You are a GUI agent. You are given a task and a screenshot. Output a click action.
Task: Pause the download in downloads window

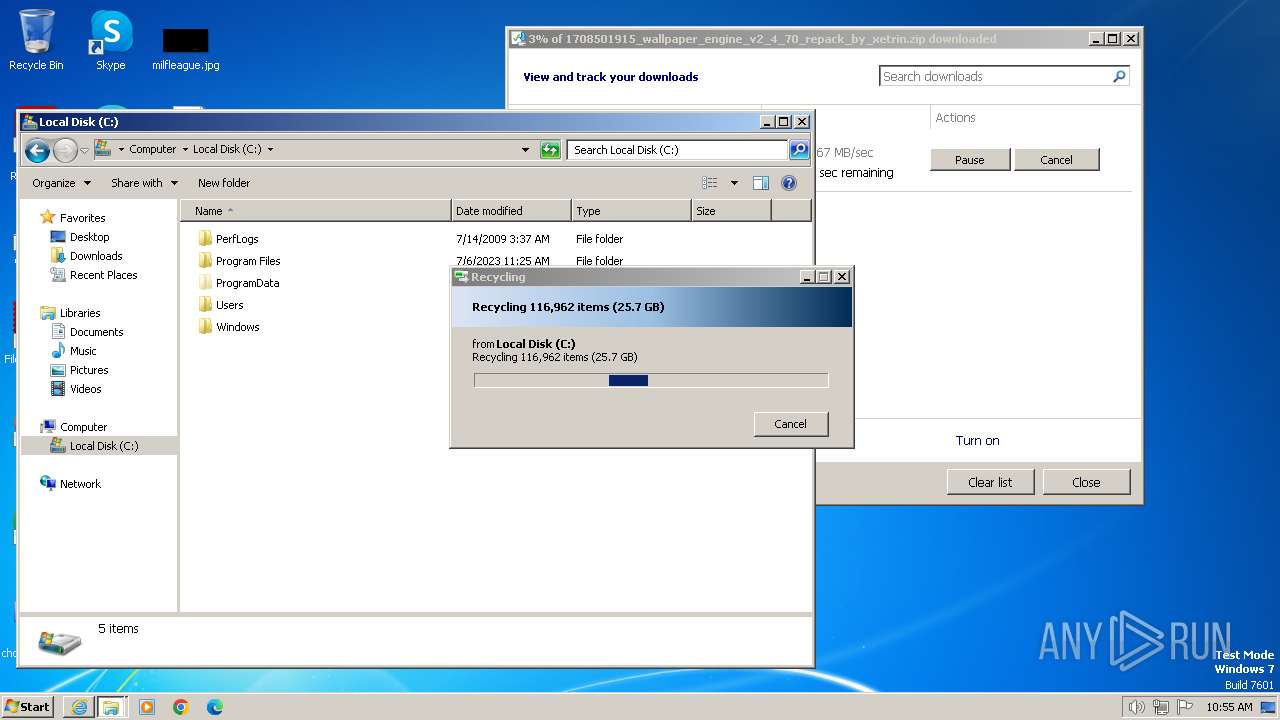pos(969,160)
